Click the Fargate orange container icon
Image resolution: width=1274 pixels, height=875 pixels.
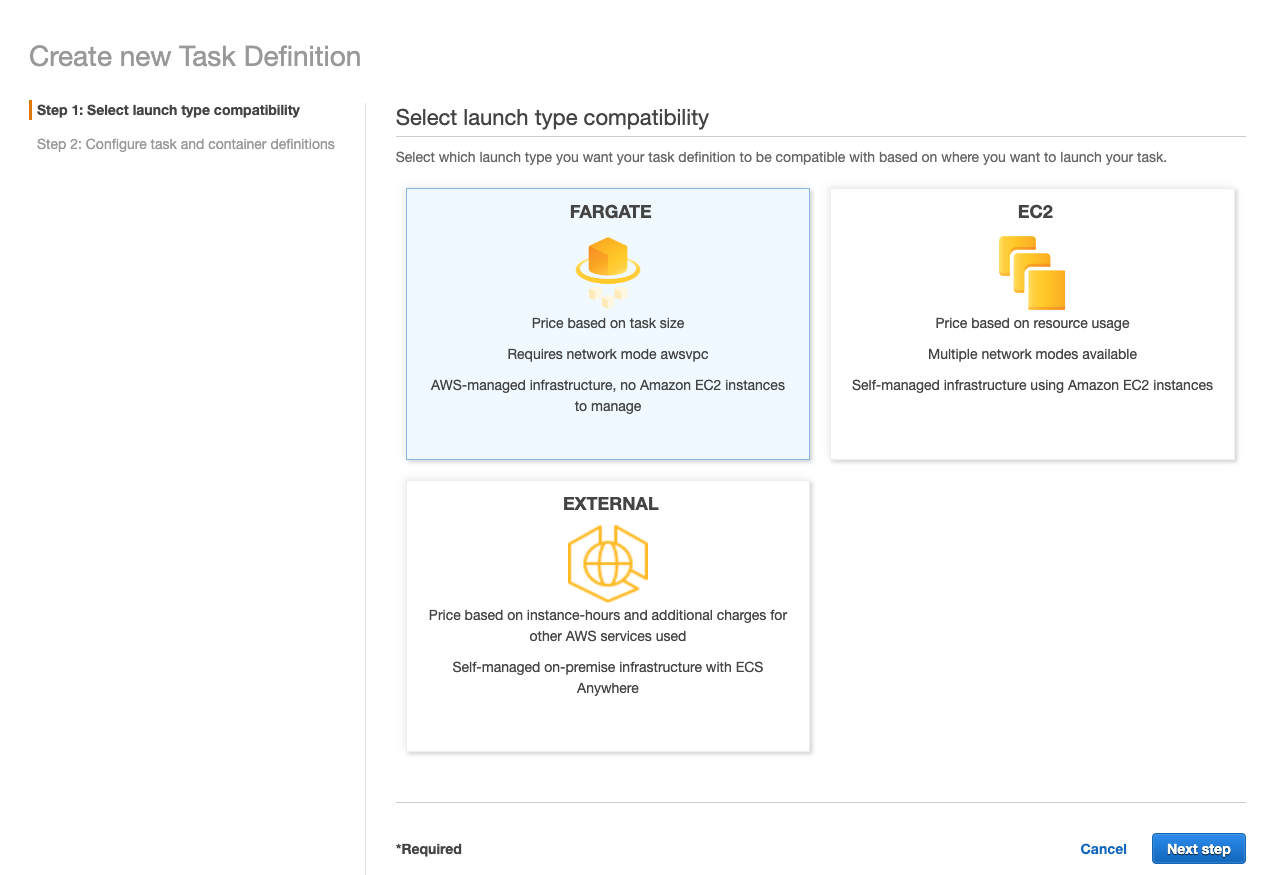pyautogui.click(x=608, y=263)
